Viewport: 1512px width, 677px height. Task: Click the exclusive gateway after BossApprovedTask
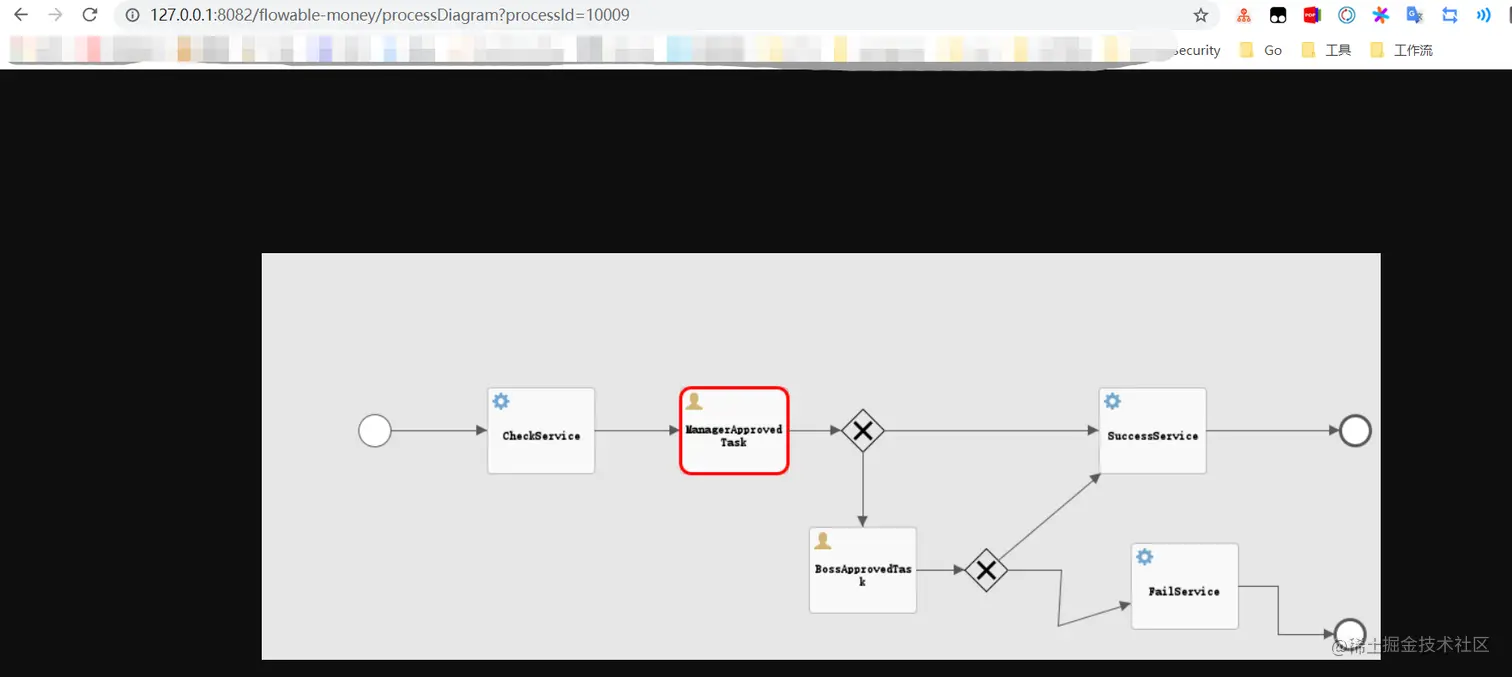tap(986, 570)
